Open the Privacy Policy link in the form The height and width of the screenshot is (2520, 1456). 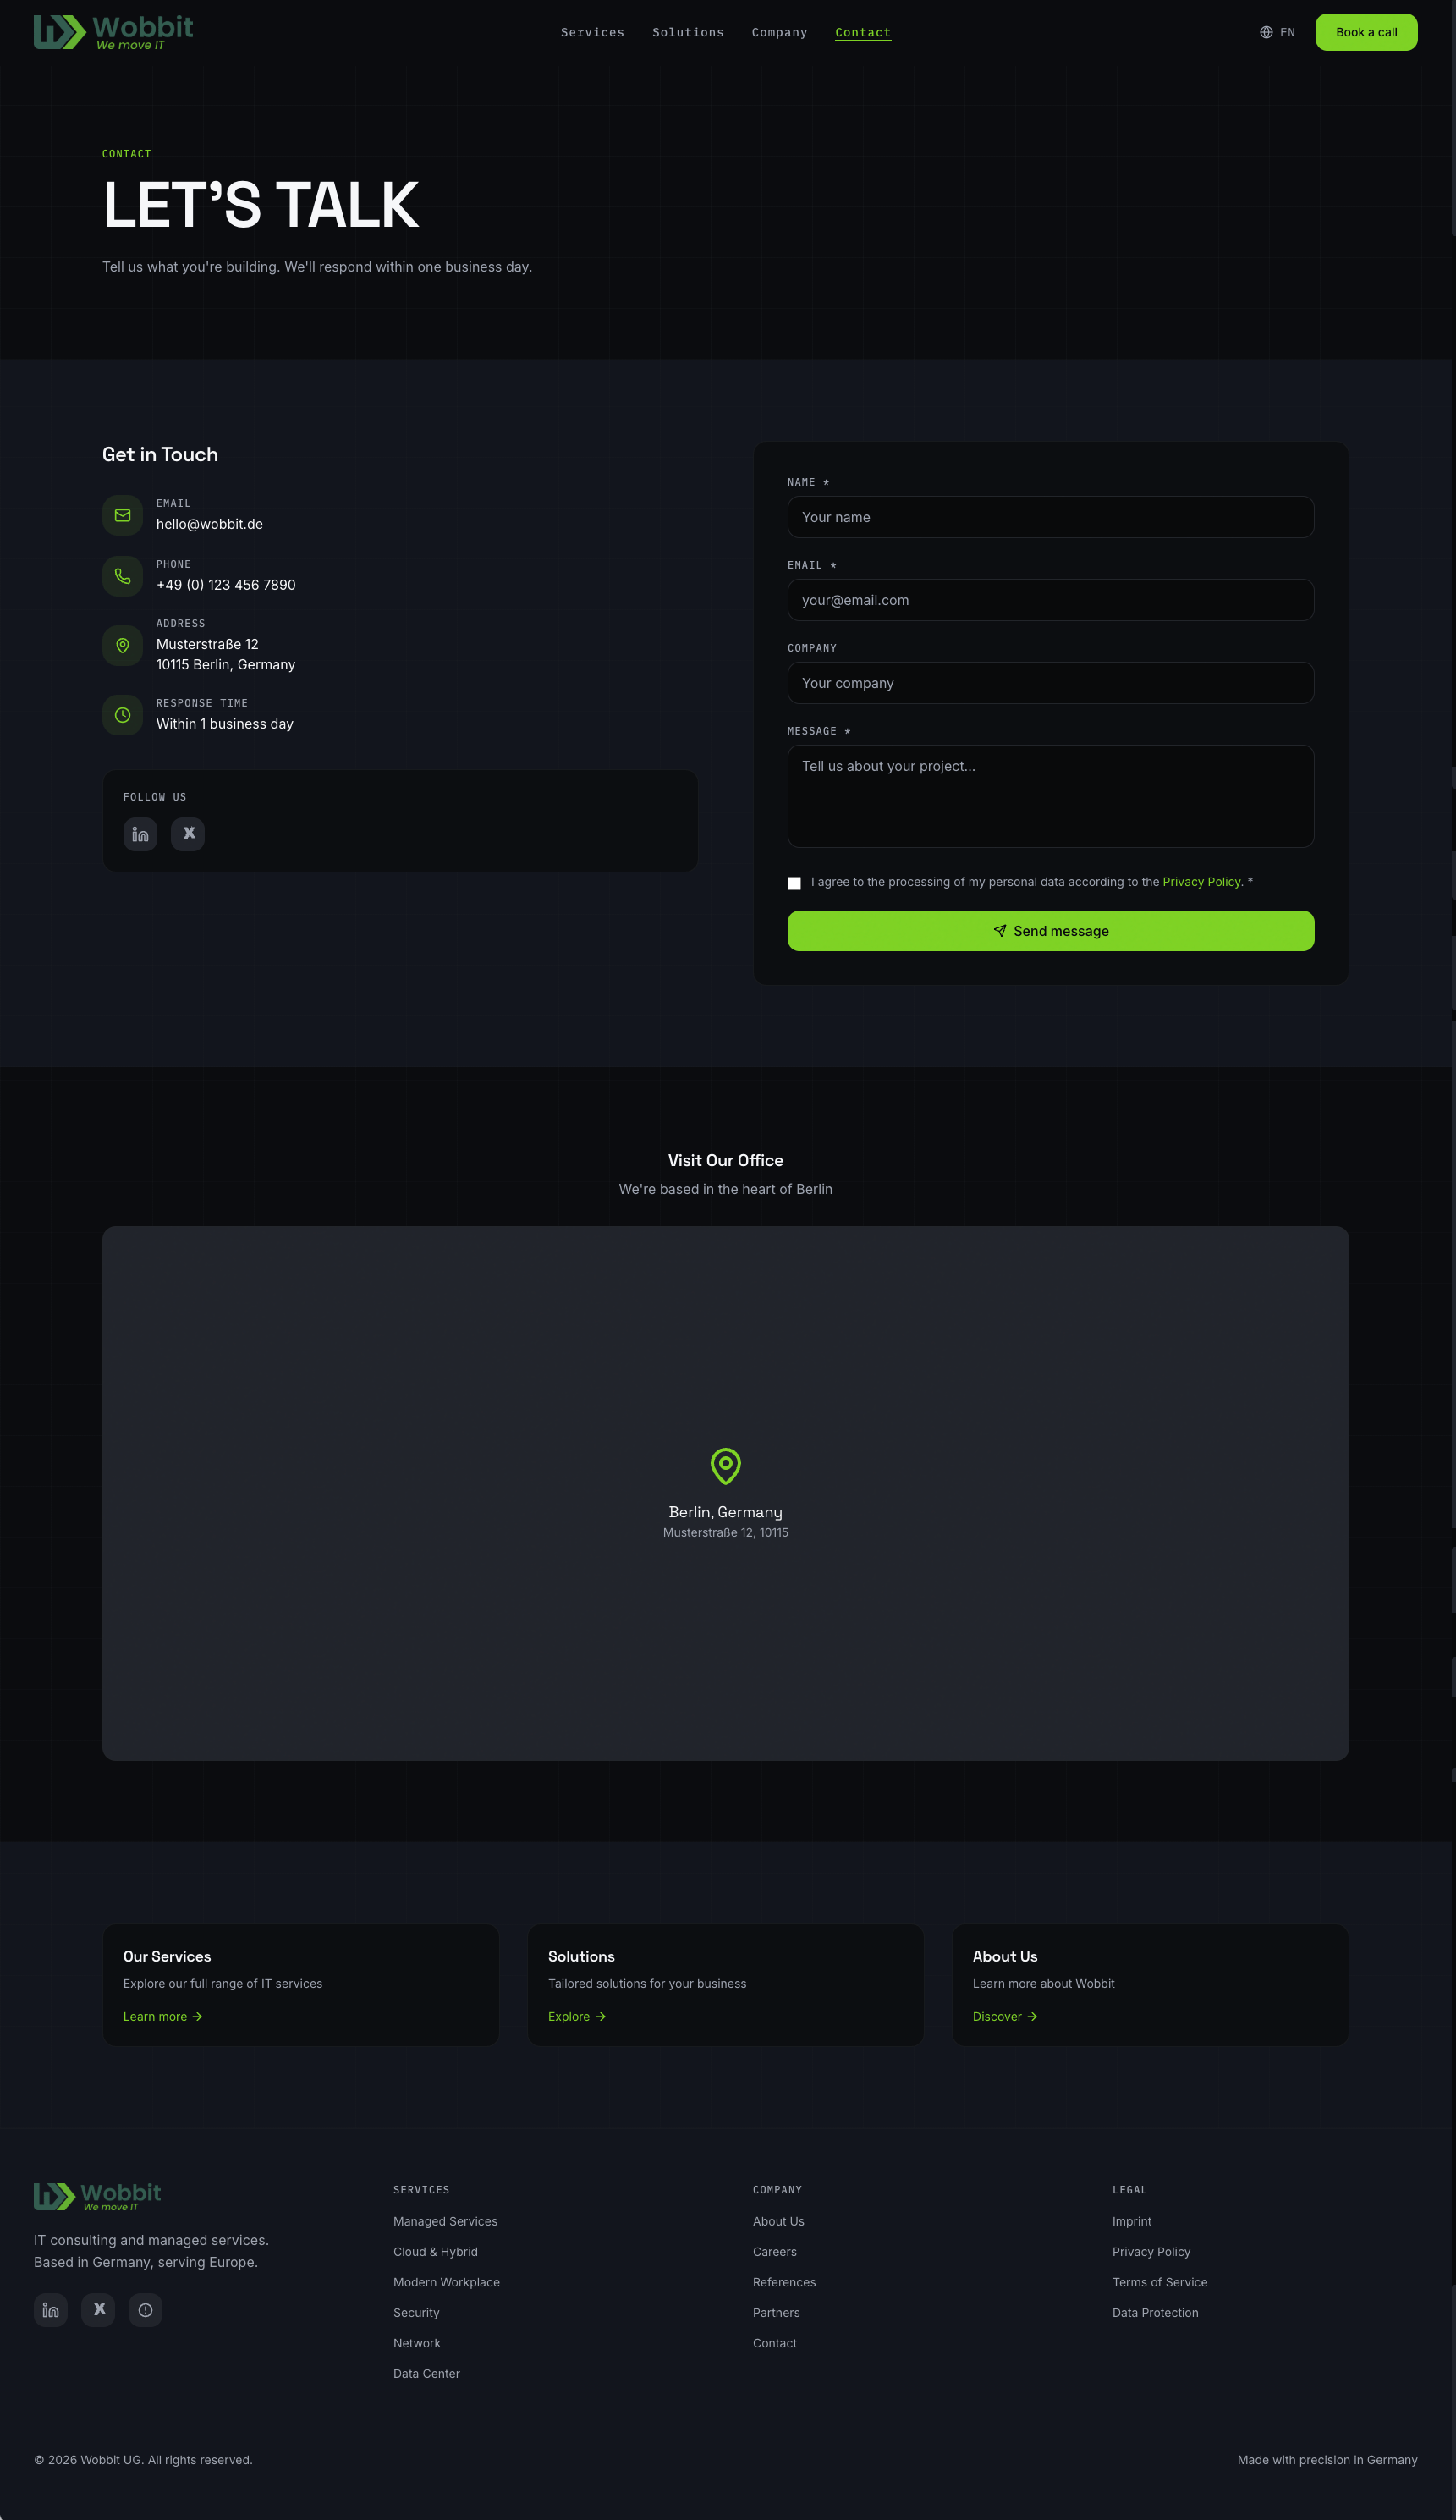tap(1202, 881)
